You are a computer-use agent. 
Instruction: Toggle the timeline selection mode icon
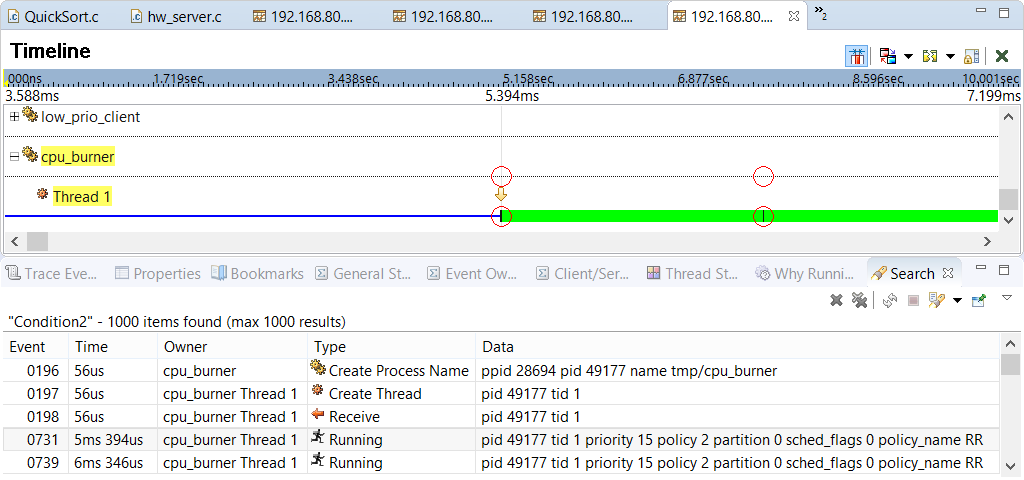(857, 56)
